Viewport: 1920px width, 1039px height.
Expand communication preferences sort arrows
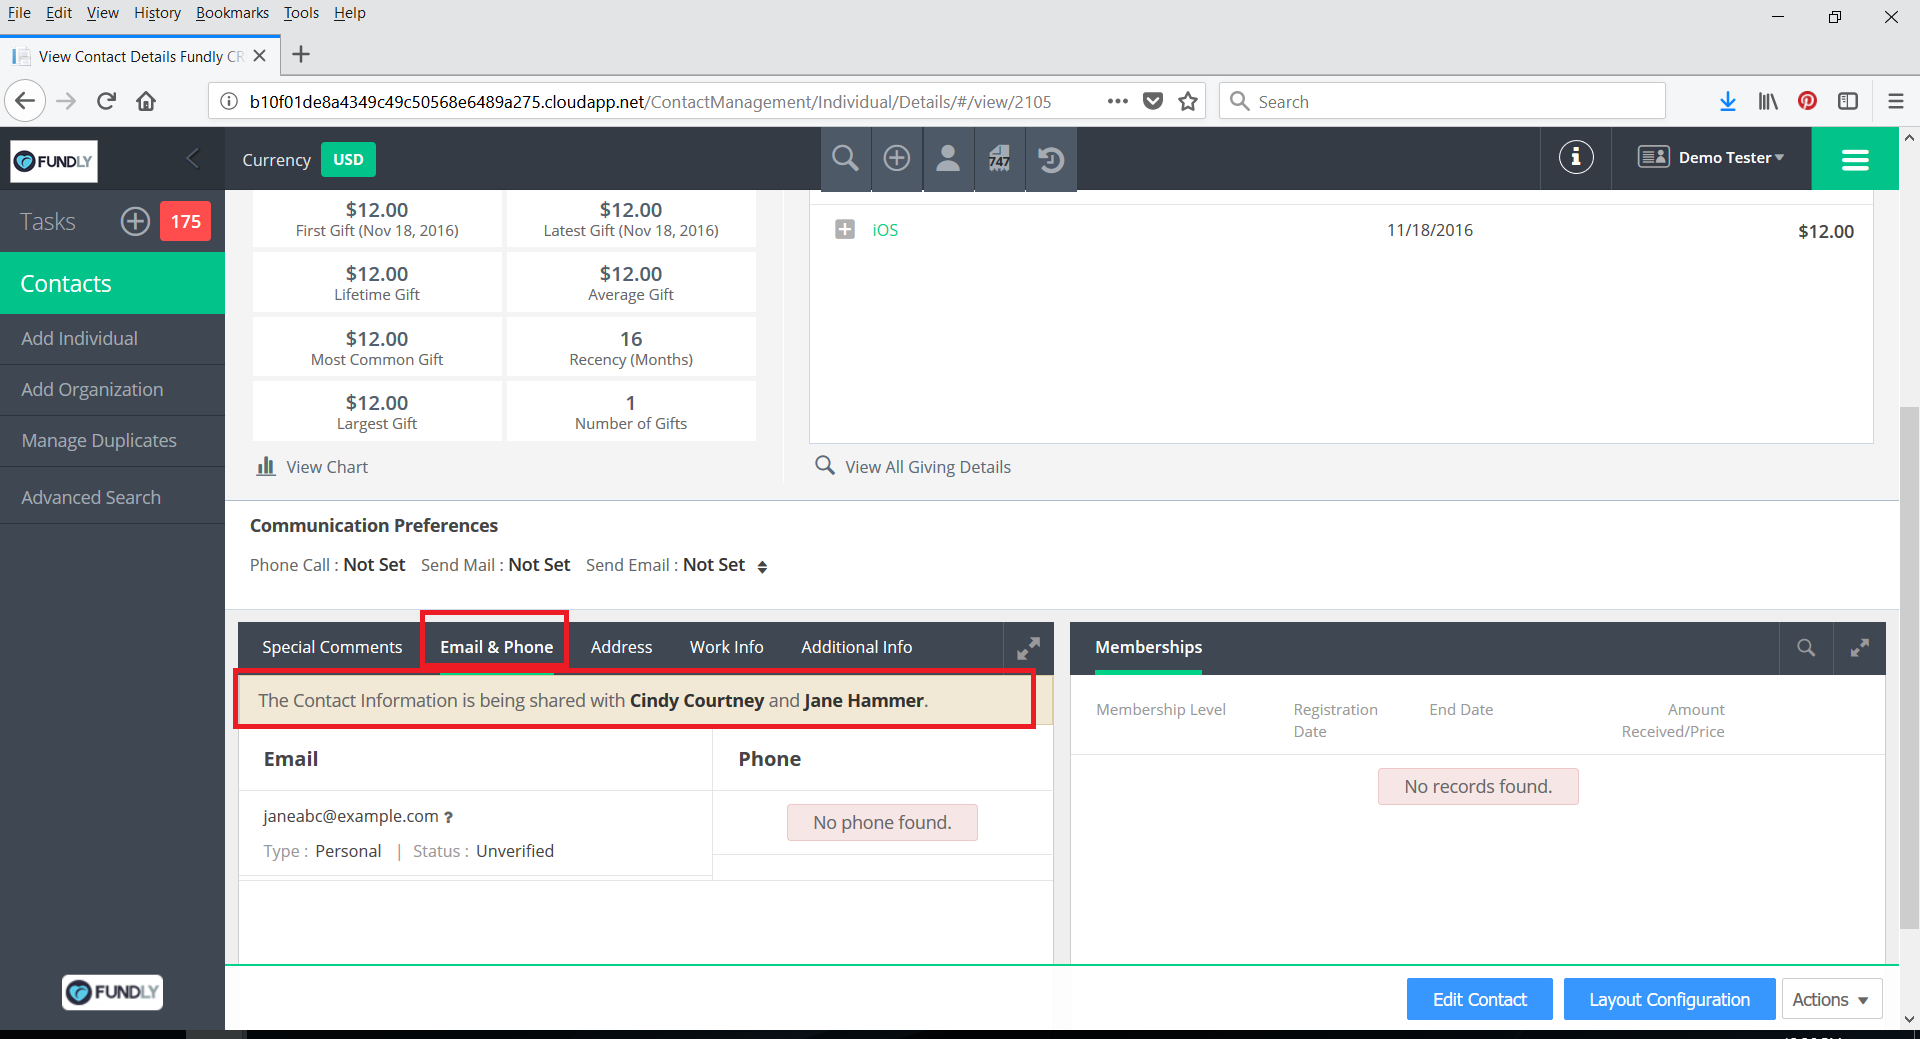pos(762,567)
